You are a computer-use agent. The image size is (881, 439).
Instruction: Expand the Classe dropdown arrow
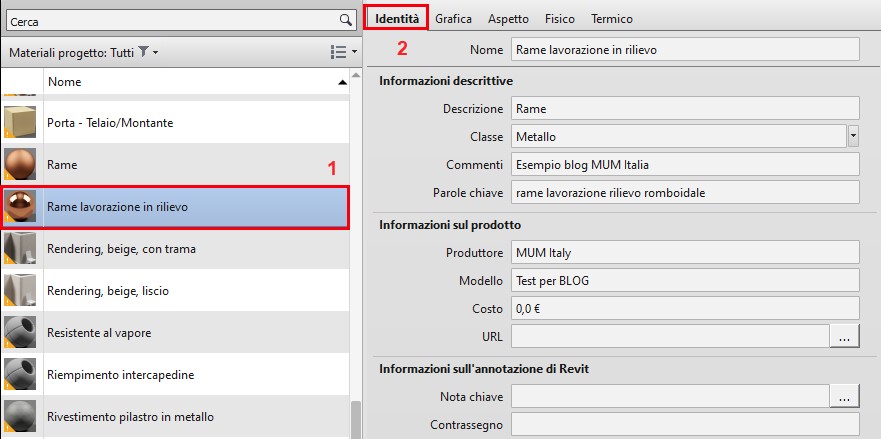[853, 136]
